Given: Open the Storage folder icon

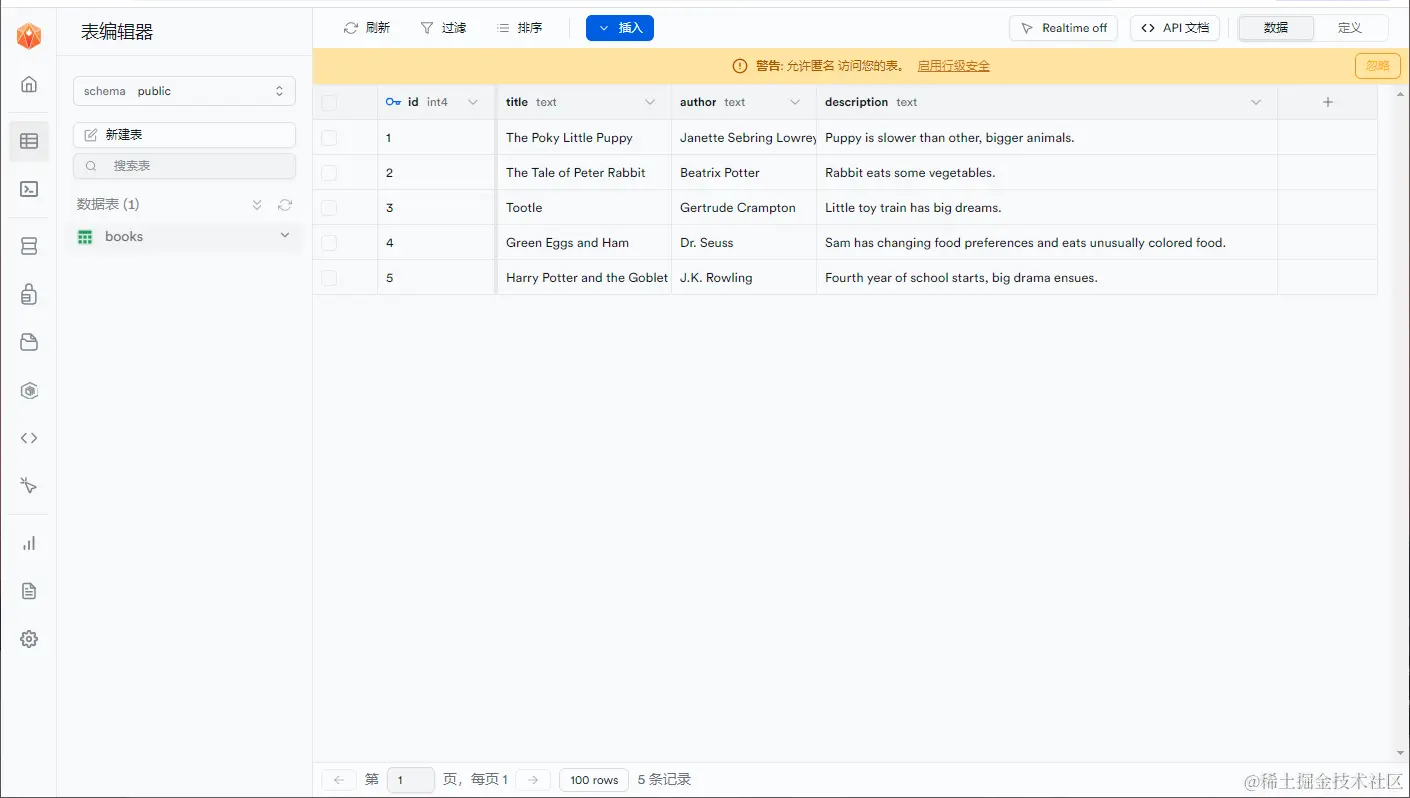Looking at the screenshot, I should (29, 342).
